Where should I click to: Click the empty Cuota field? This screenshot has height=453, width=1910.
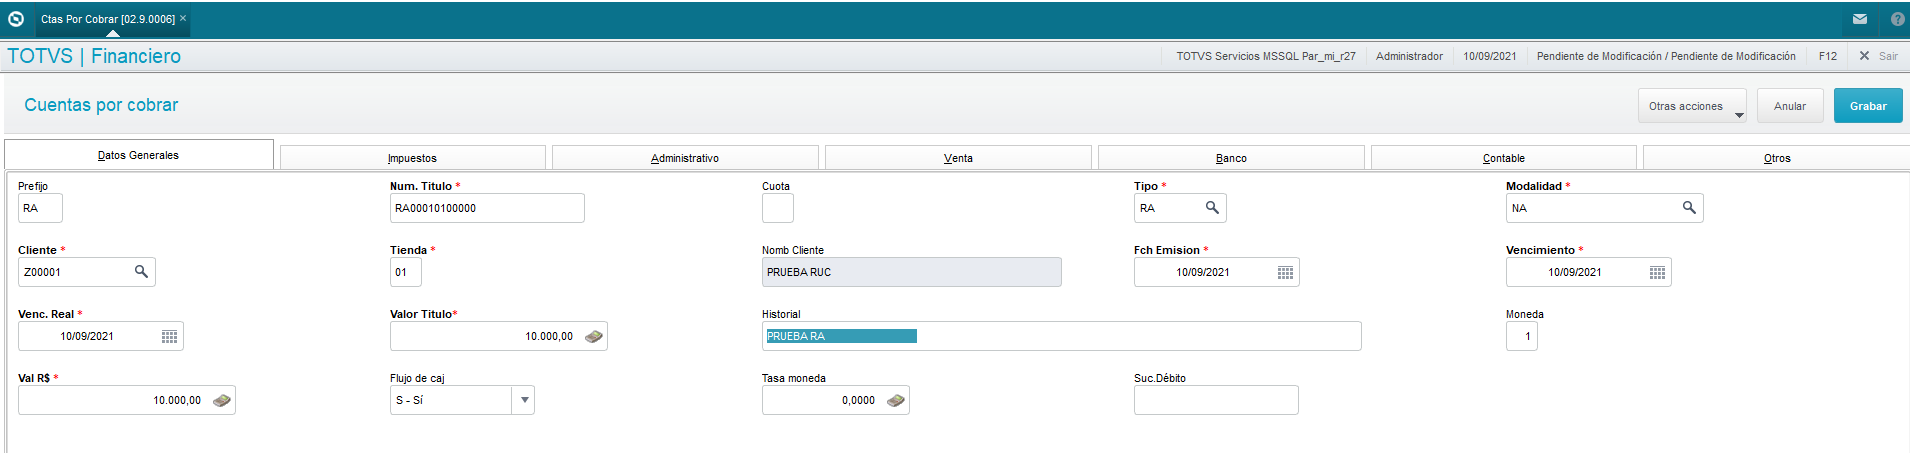click(778, 208)
